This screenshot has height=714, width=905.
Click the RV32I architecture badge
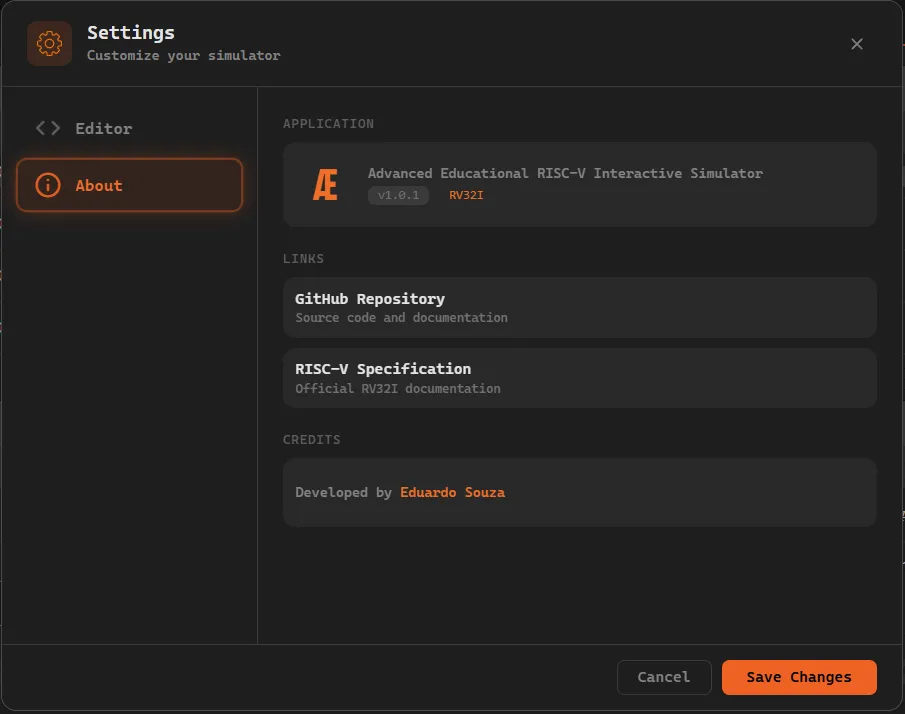pyautogui.click(x=466, y=195)
